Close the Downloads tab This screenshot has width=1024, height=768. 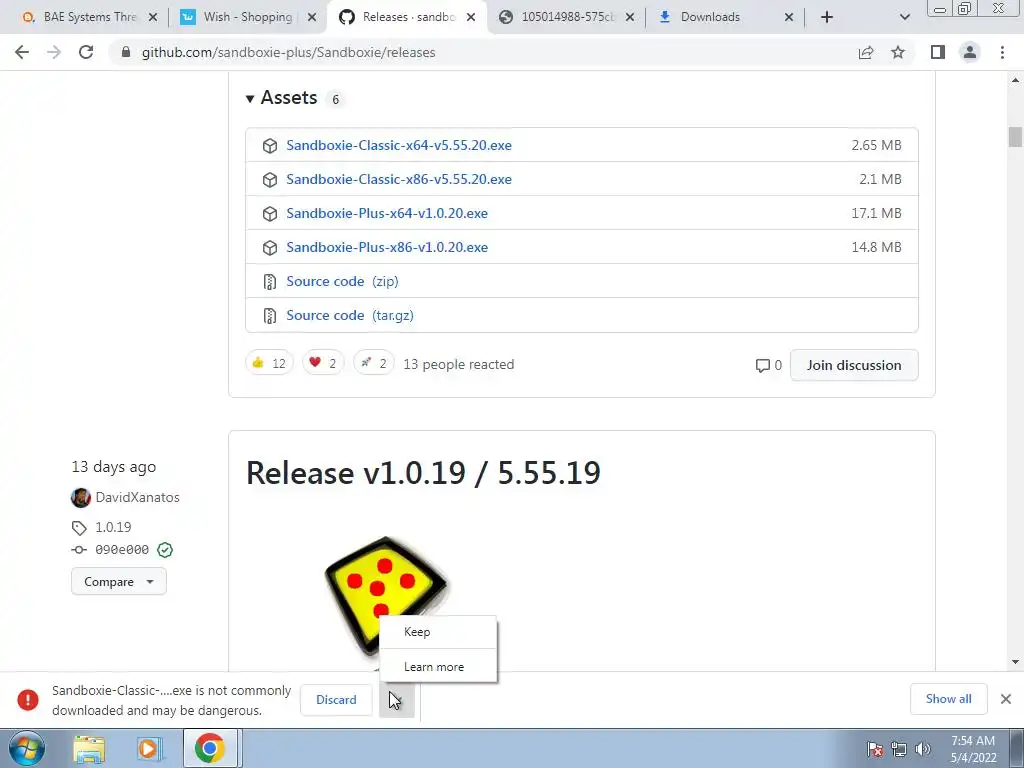click(789, 17)
